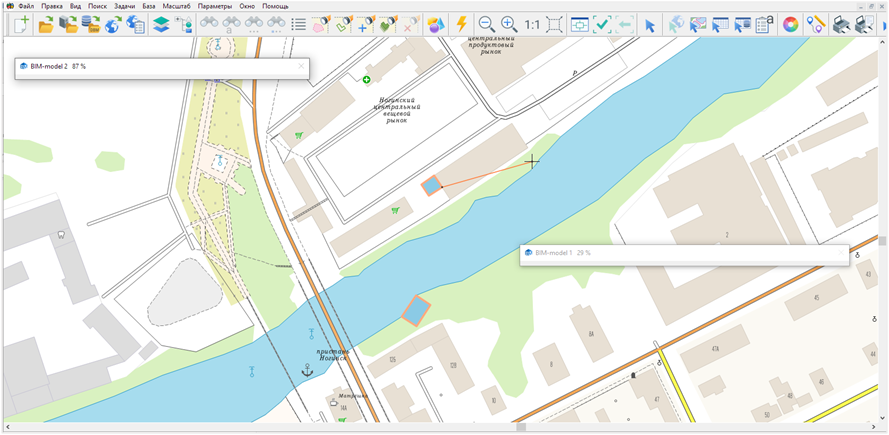Screen dimensions: 889x435
Task: Select the upper blue polygon near the market
Action: pos(431,186)
